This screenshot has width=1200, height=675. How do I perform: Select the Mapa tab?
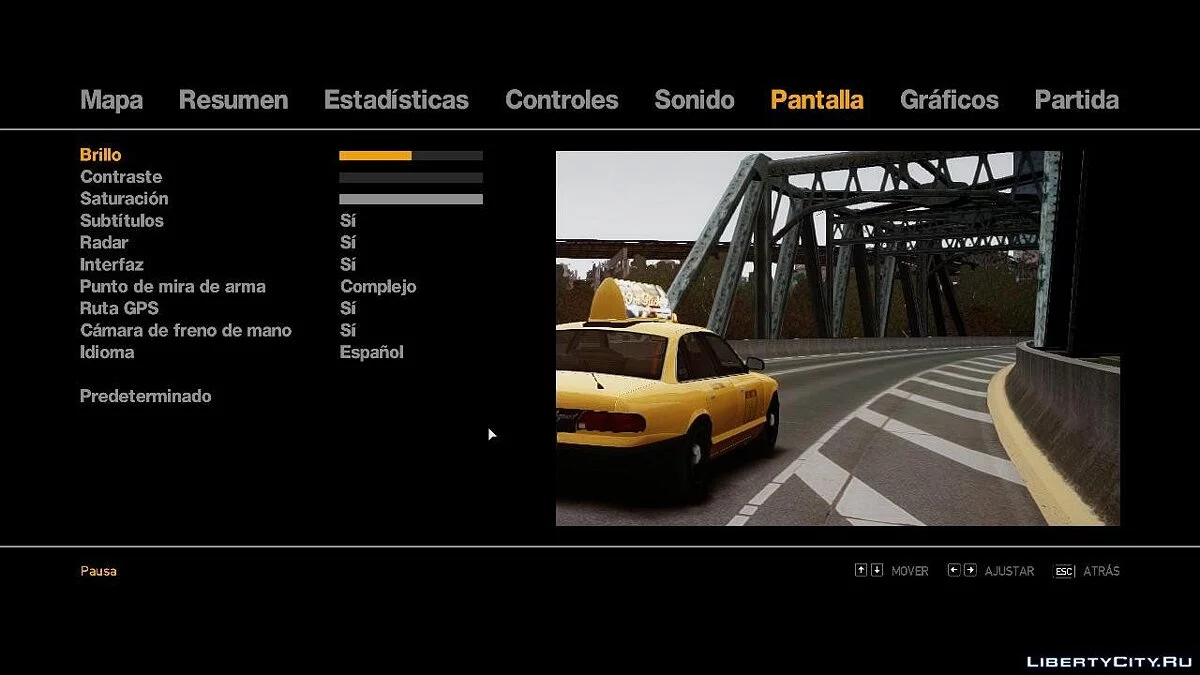[x=111, y=100]
